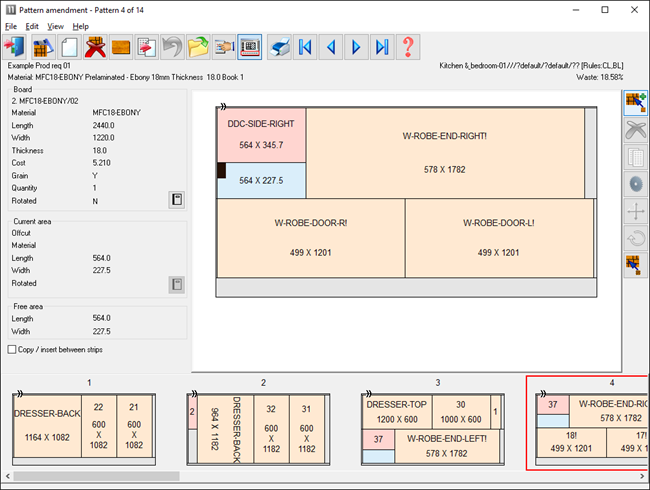650x490 pixels.
Task: Jump to the last pattern
Action: coord(381,47)
